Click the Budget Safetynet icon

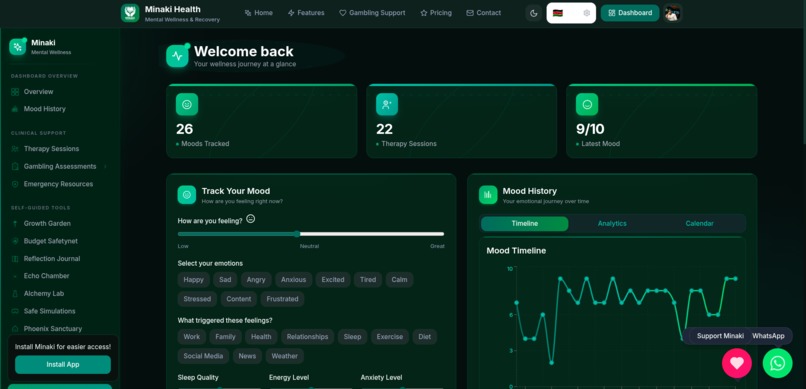[x=15, y=241]
